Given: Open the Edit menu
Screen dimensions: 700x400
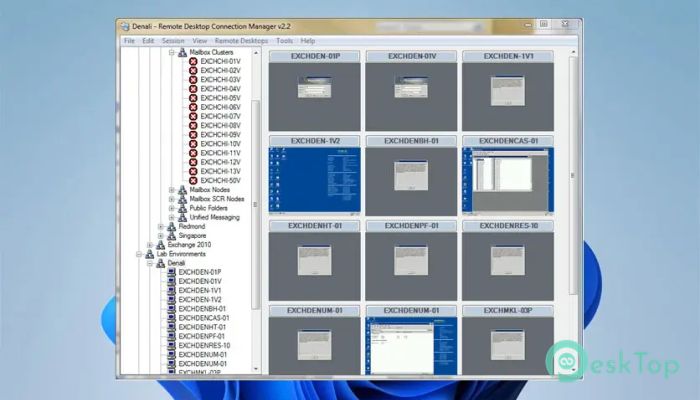Looking at the screenshot, I should point(148,41).
